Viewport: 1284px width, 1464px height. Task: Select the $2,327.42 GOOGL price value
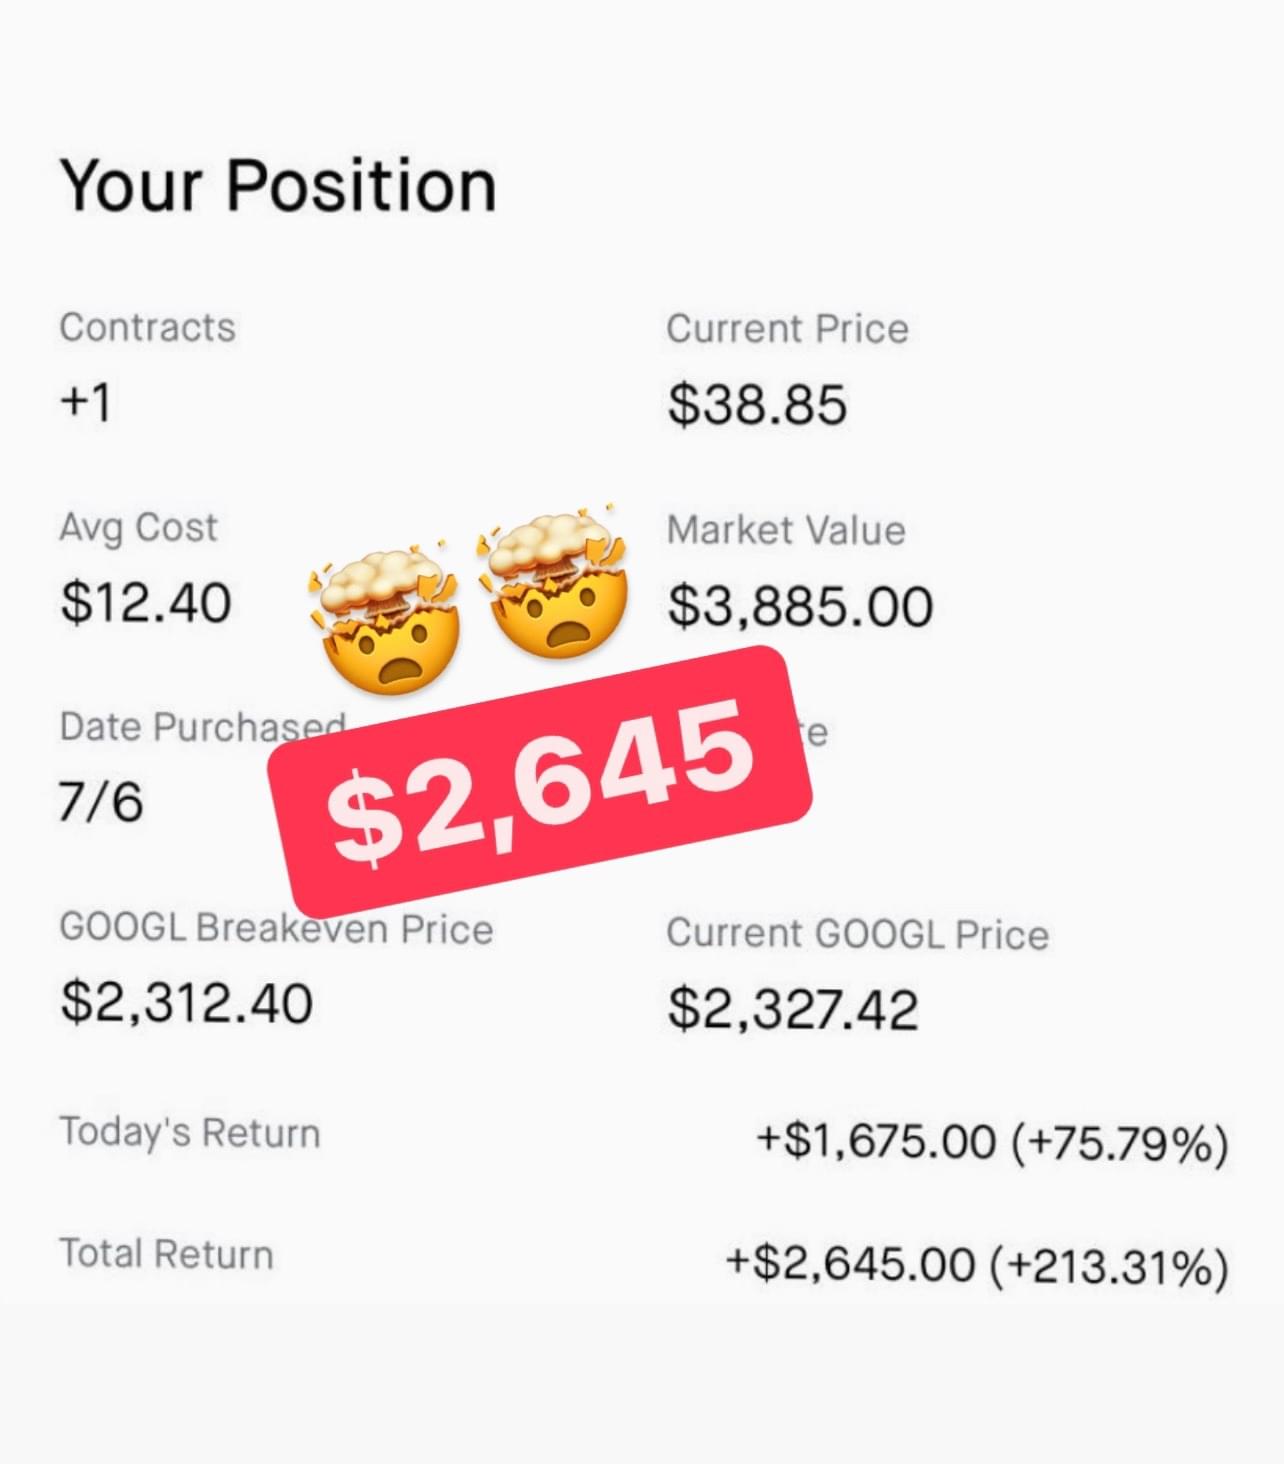[793, 1008]
